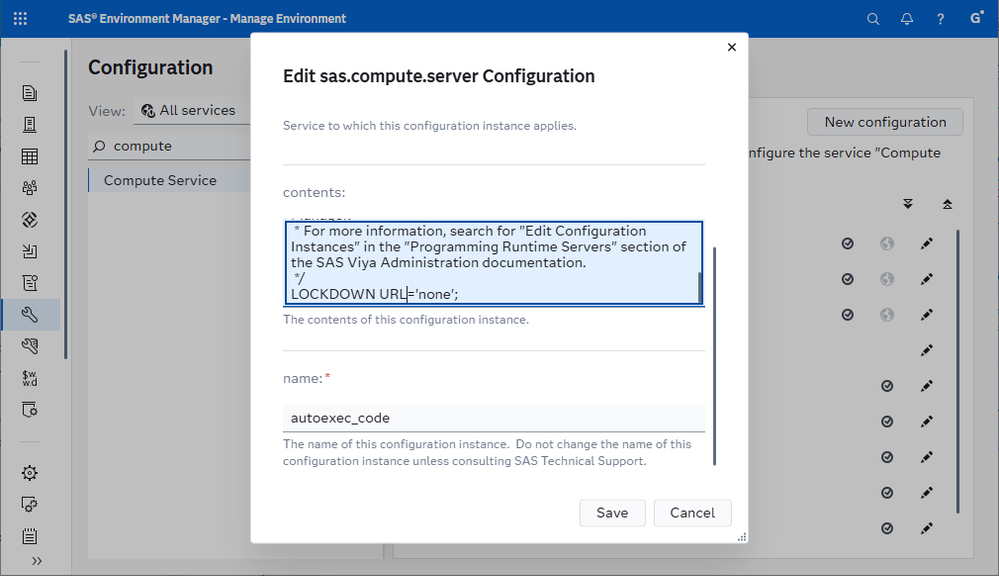Open the import arrow sidebar page
999x576 pixels.
(x=29, y=251)
